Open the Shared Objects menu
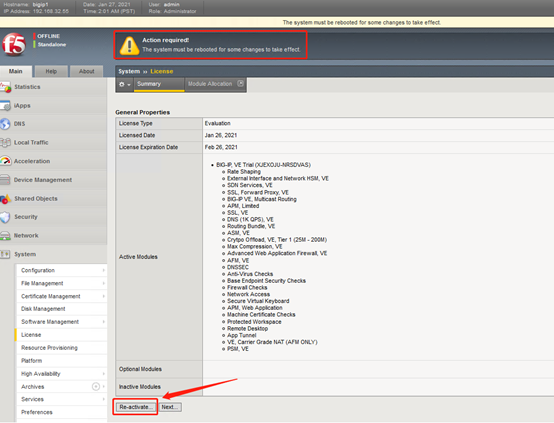This screenshot has height=423, width=554. tap(53, 199)
